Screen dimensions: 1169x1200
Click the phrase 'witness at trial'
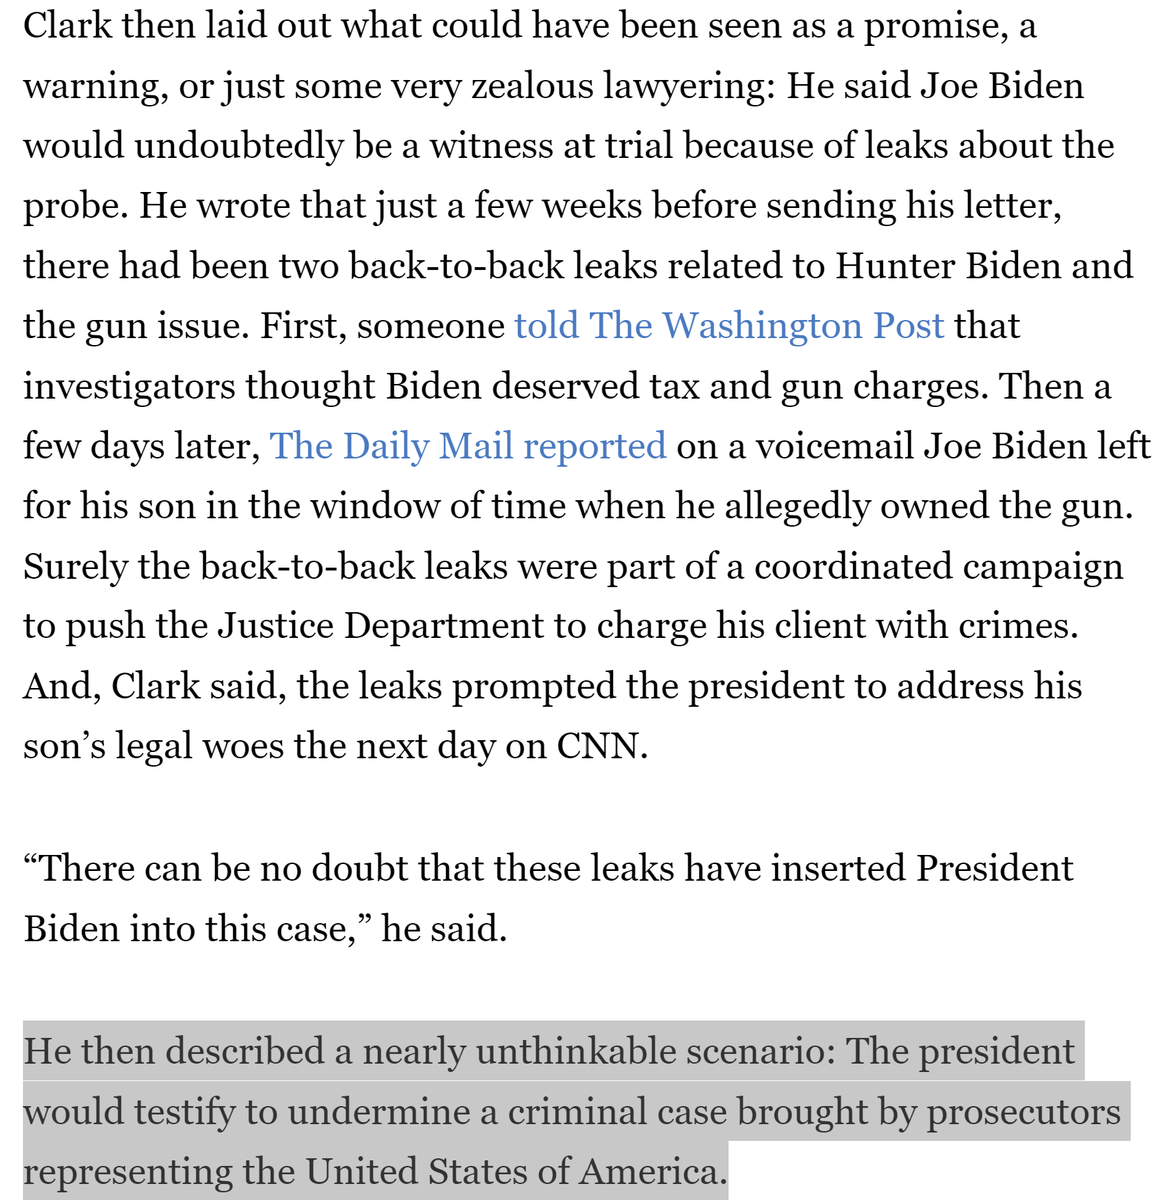coord(553,146)
